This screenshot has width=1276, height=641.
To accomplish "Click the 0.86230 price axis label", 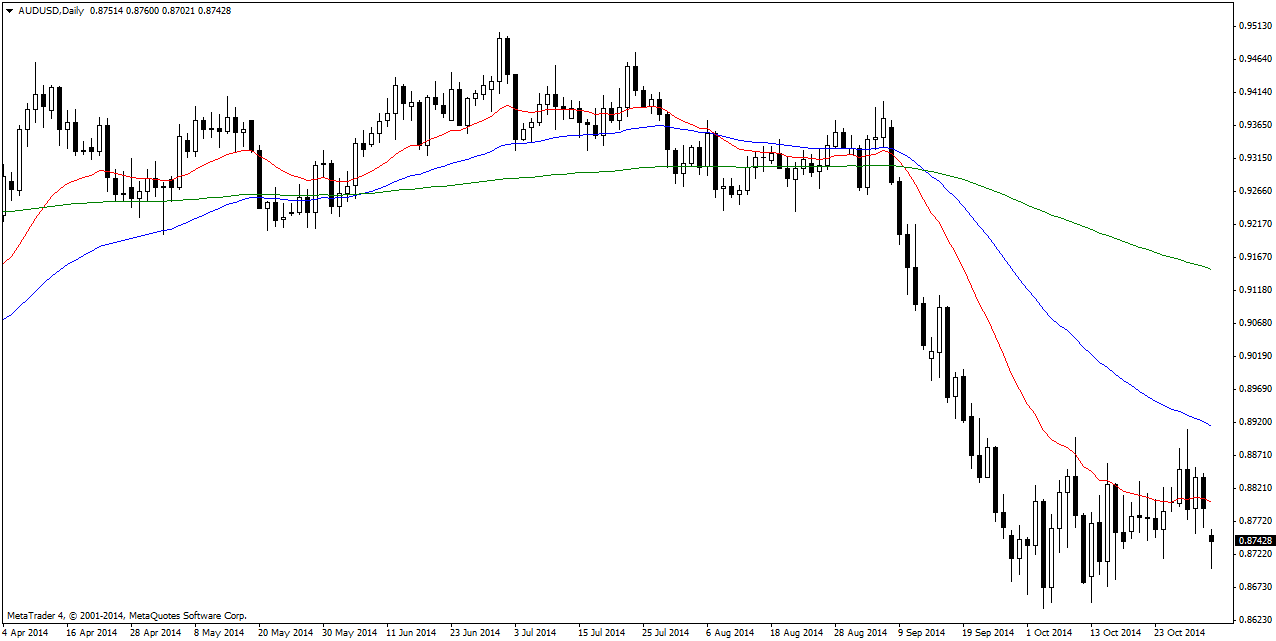I will point(1254,620).
